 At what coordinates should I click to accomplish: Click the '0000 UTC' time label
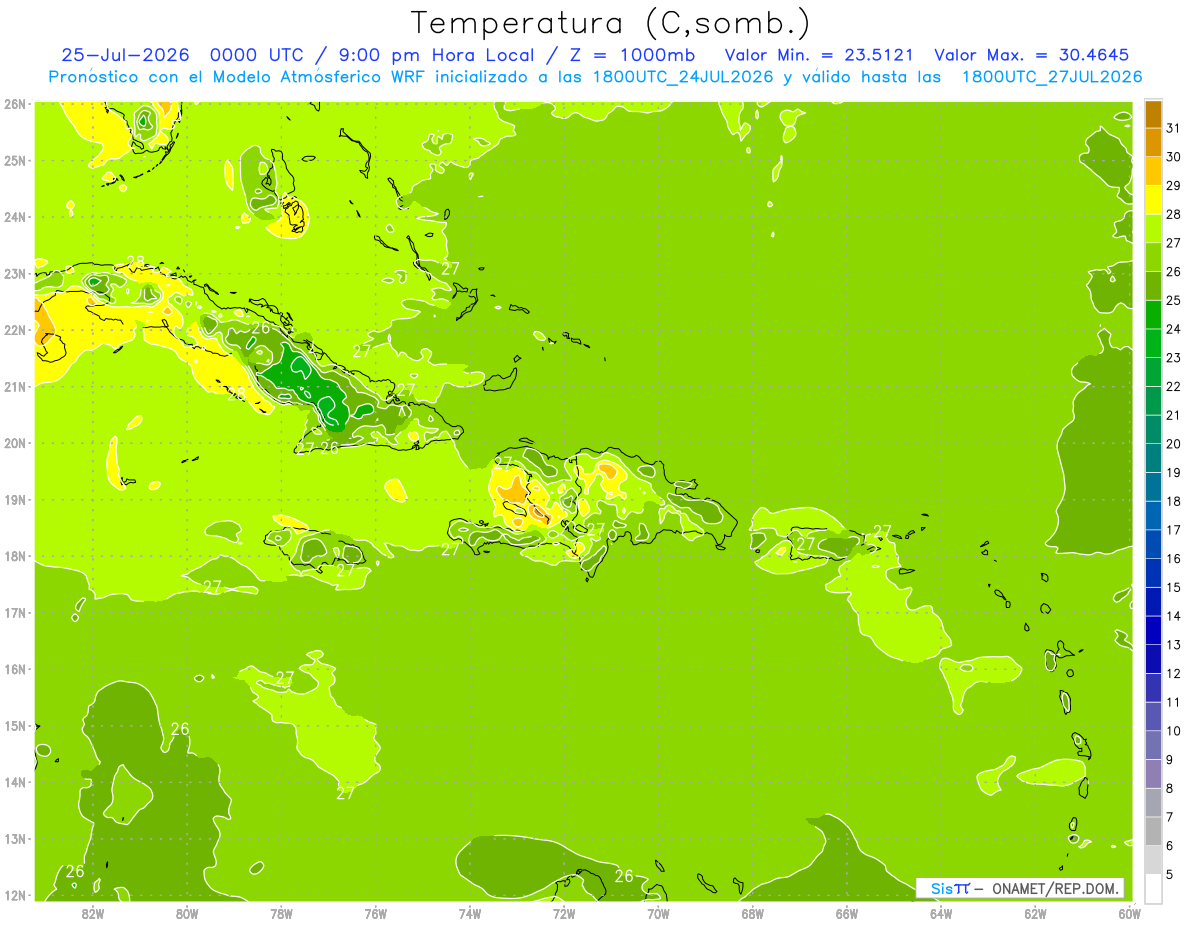[259, 55]
